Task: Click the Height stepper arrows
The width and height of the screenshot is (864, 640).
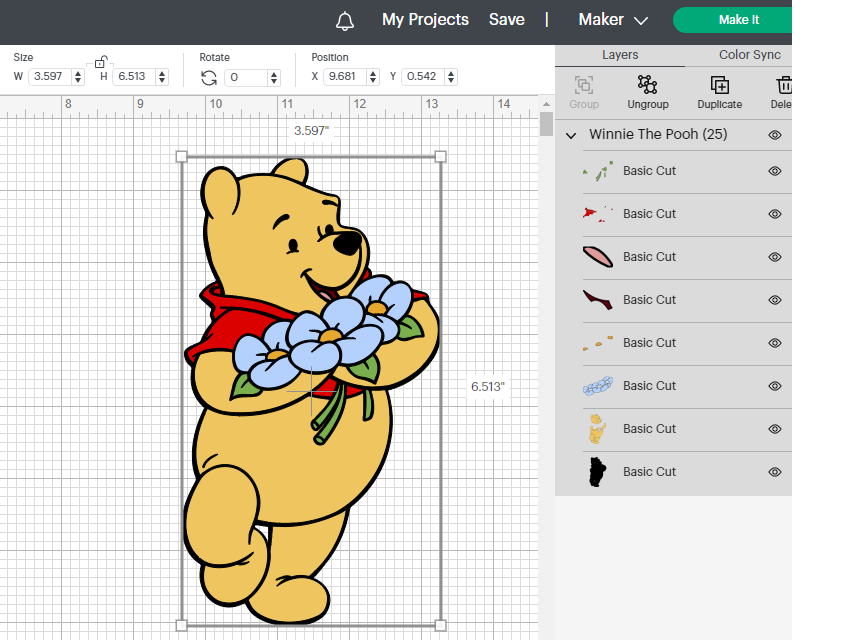Action: [x=161, y=77]
